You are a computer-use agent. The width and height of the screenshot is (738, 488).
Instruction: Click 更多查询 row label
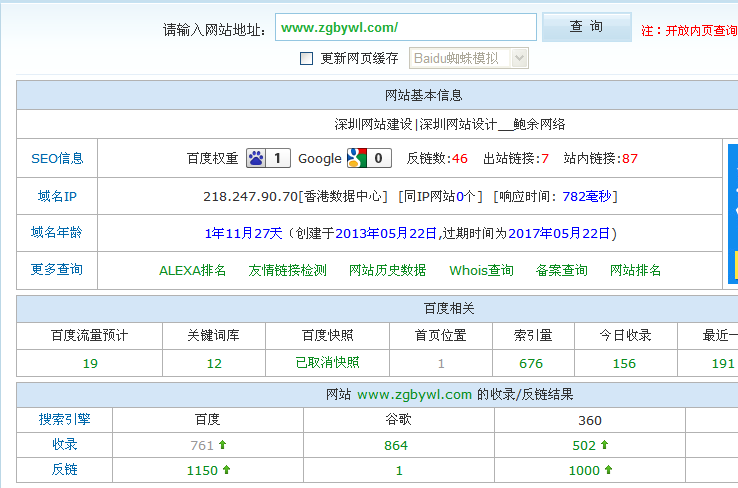point(57,270)
